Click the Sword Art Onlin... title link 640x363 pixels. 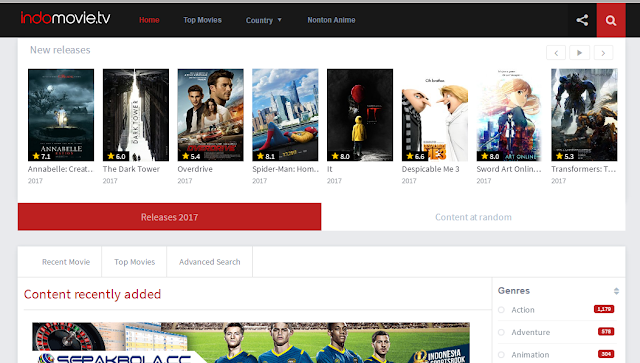tap(509, 169)
